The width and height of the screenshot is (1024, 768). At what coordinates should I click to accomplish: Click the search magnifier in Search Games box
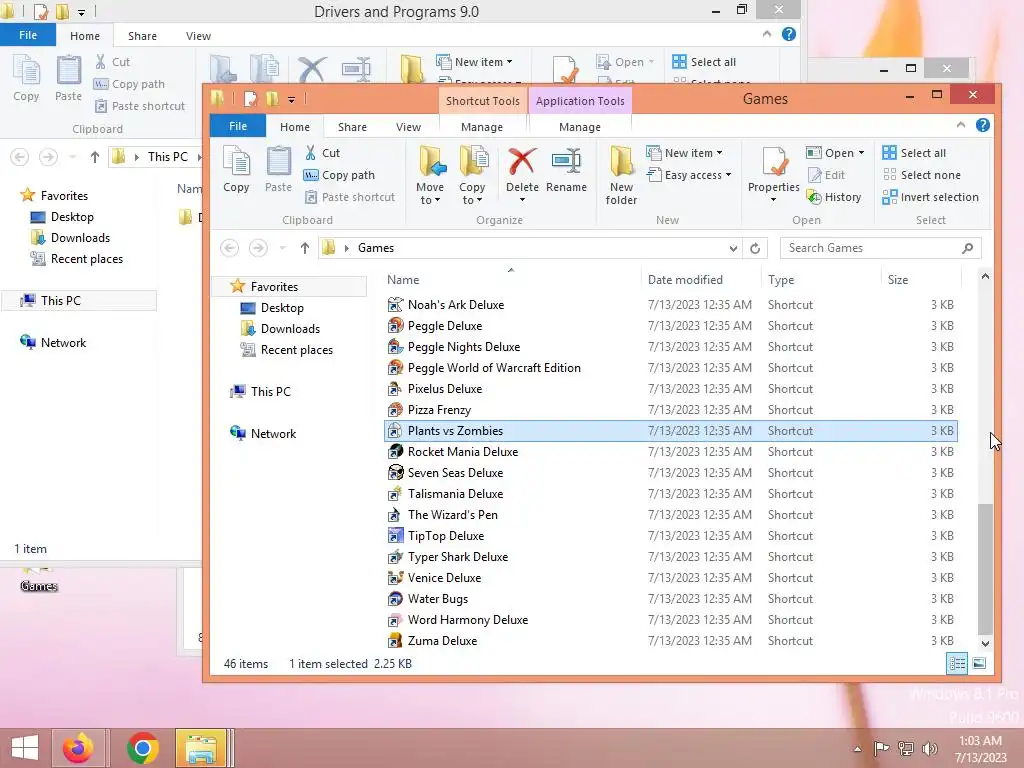967,248
